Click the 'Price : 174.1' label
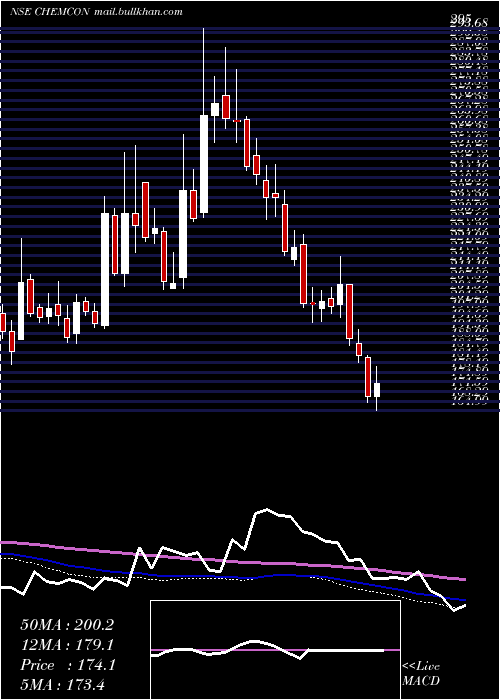500x700 pixels. 68,665
